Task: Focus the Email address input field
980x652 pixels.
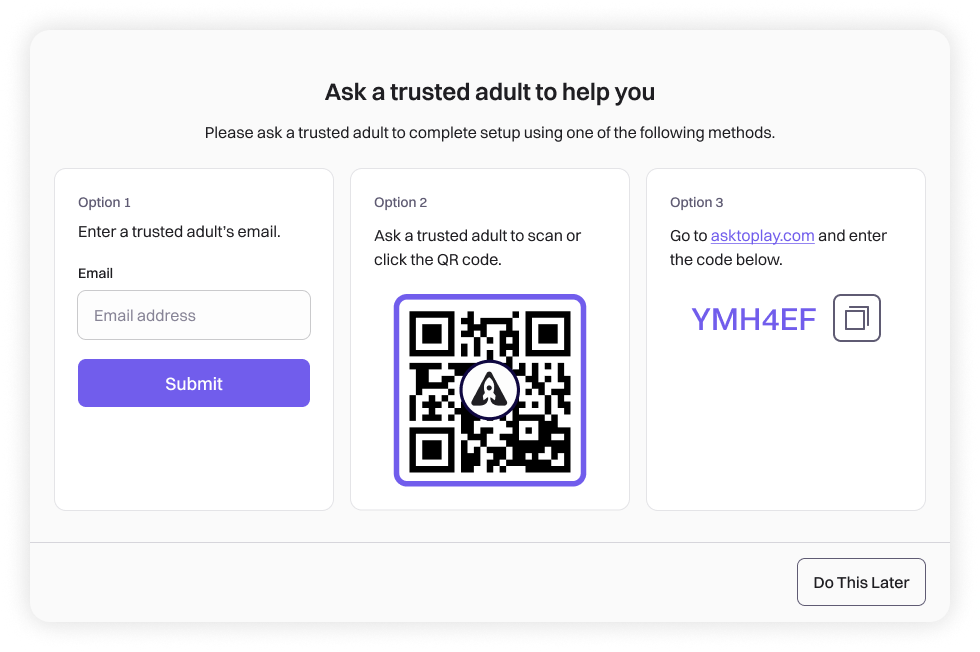Action: coord(194,315)
